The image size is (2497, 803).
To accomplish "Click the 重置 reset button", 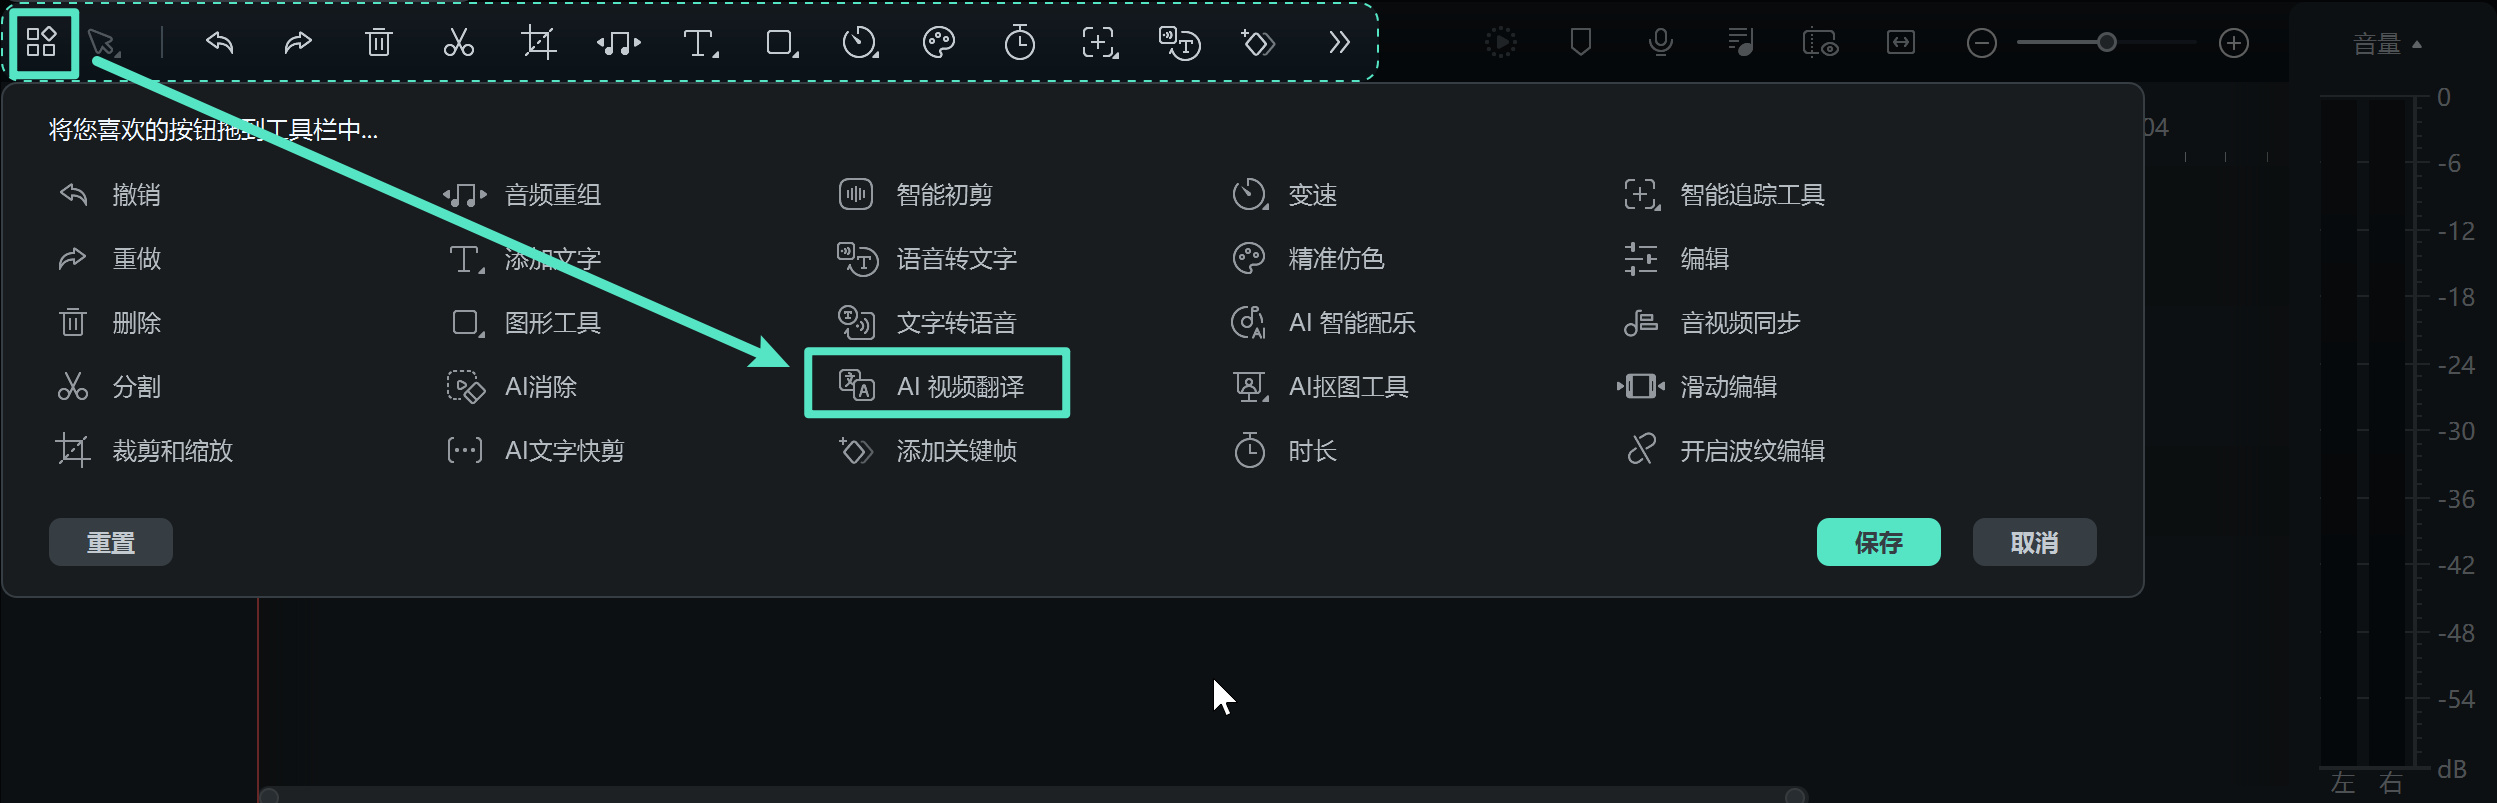I will (x=110, y=541).
